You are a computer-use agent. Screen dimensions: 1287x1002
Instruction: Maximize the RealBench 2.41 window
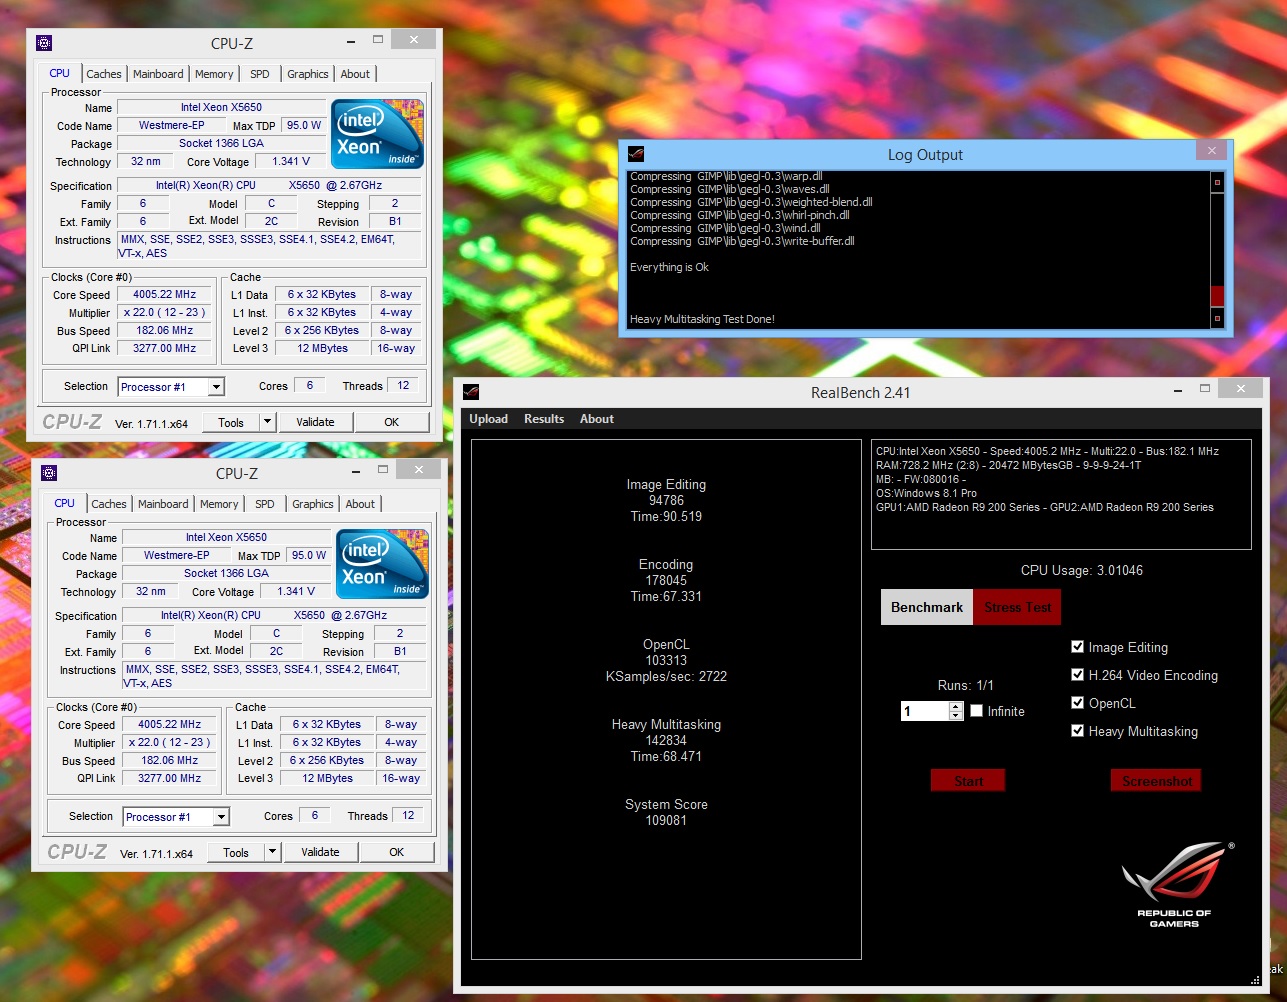[1204, 388]
